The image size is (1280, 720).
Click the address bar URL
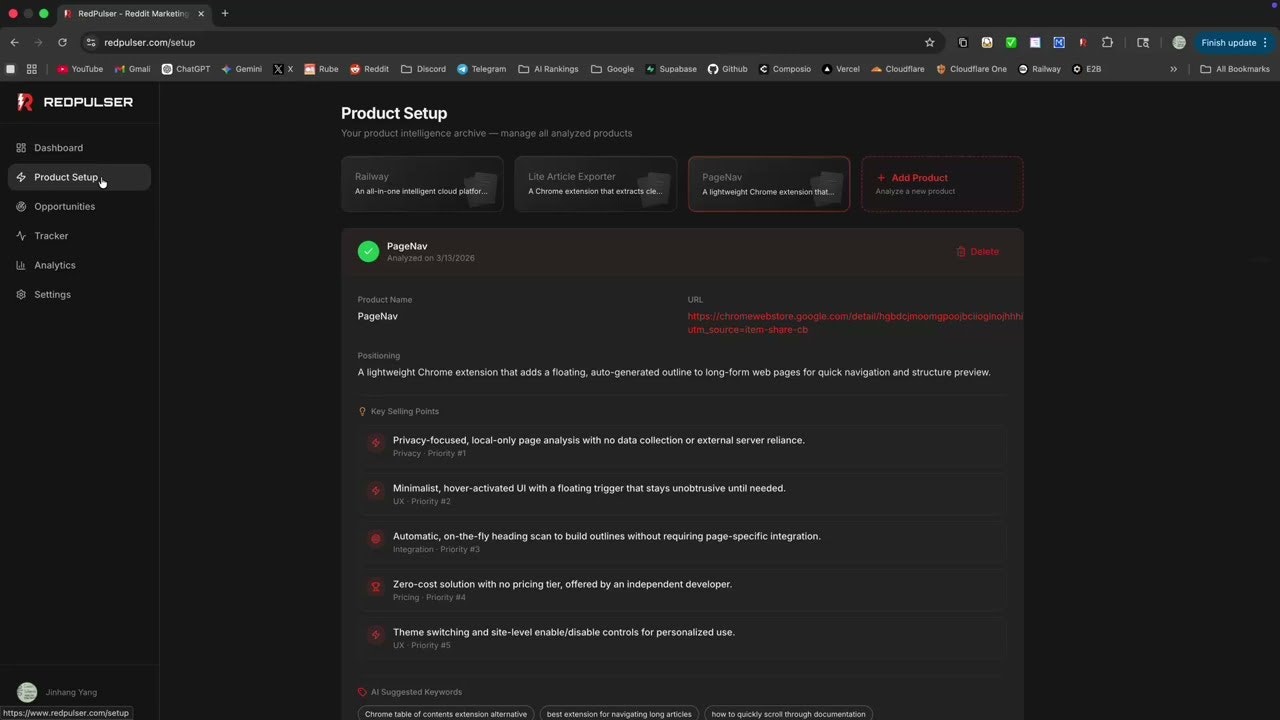tap(150, 42)
